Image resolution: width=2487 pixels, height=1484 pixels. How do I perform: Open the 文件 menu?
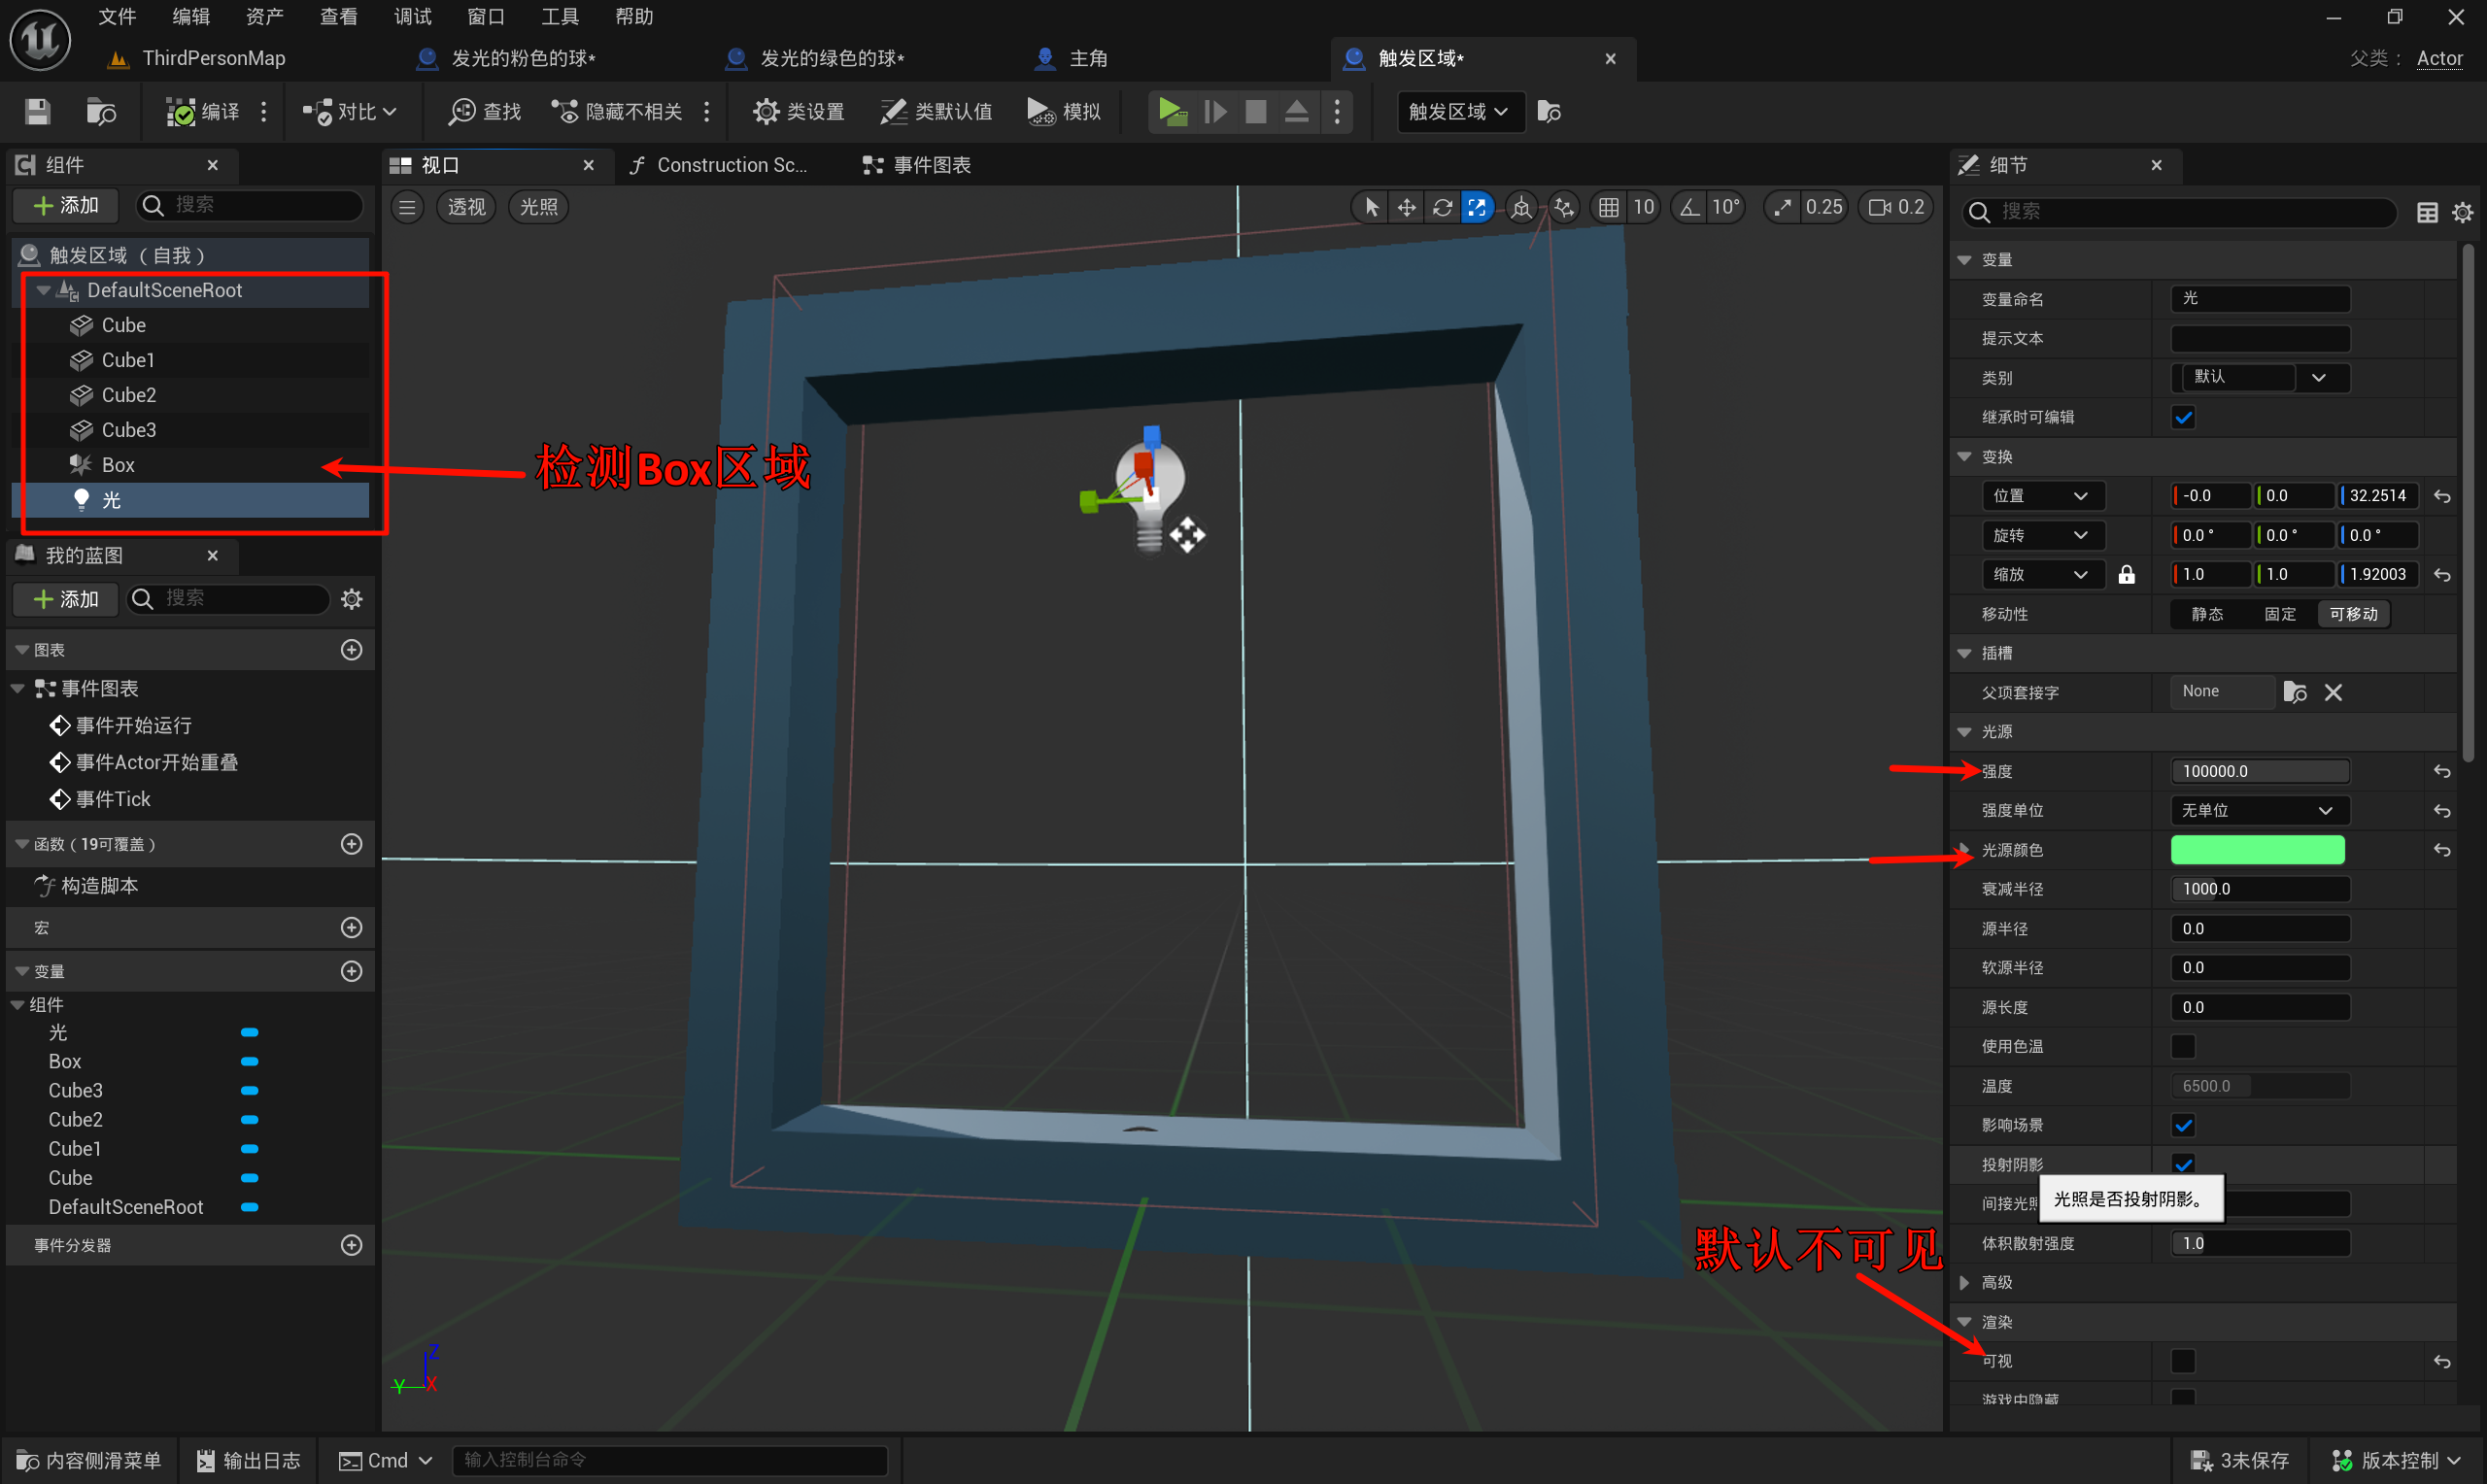(x=116, y=16)
